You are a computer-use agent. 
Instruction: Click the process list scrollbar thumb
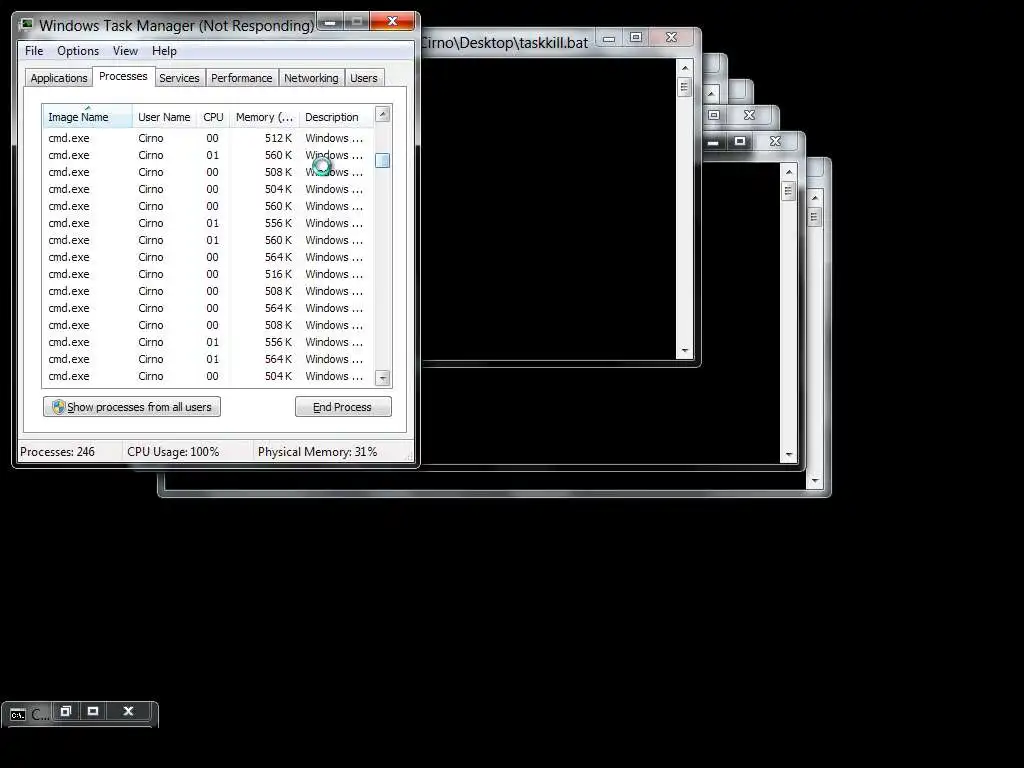coord(383,160)
